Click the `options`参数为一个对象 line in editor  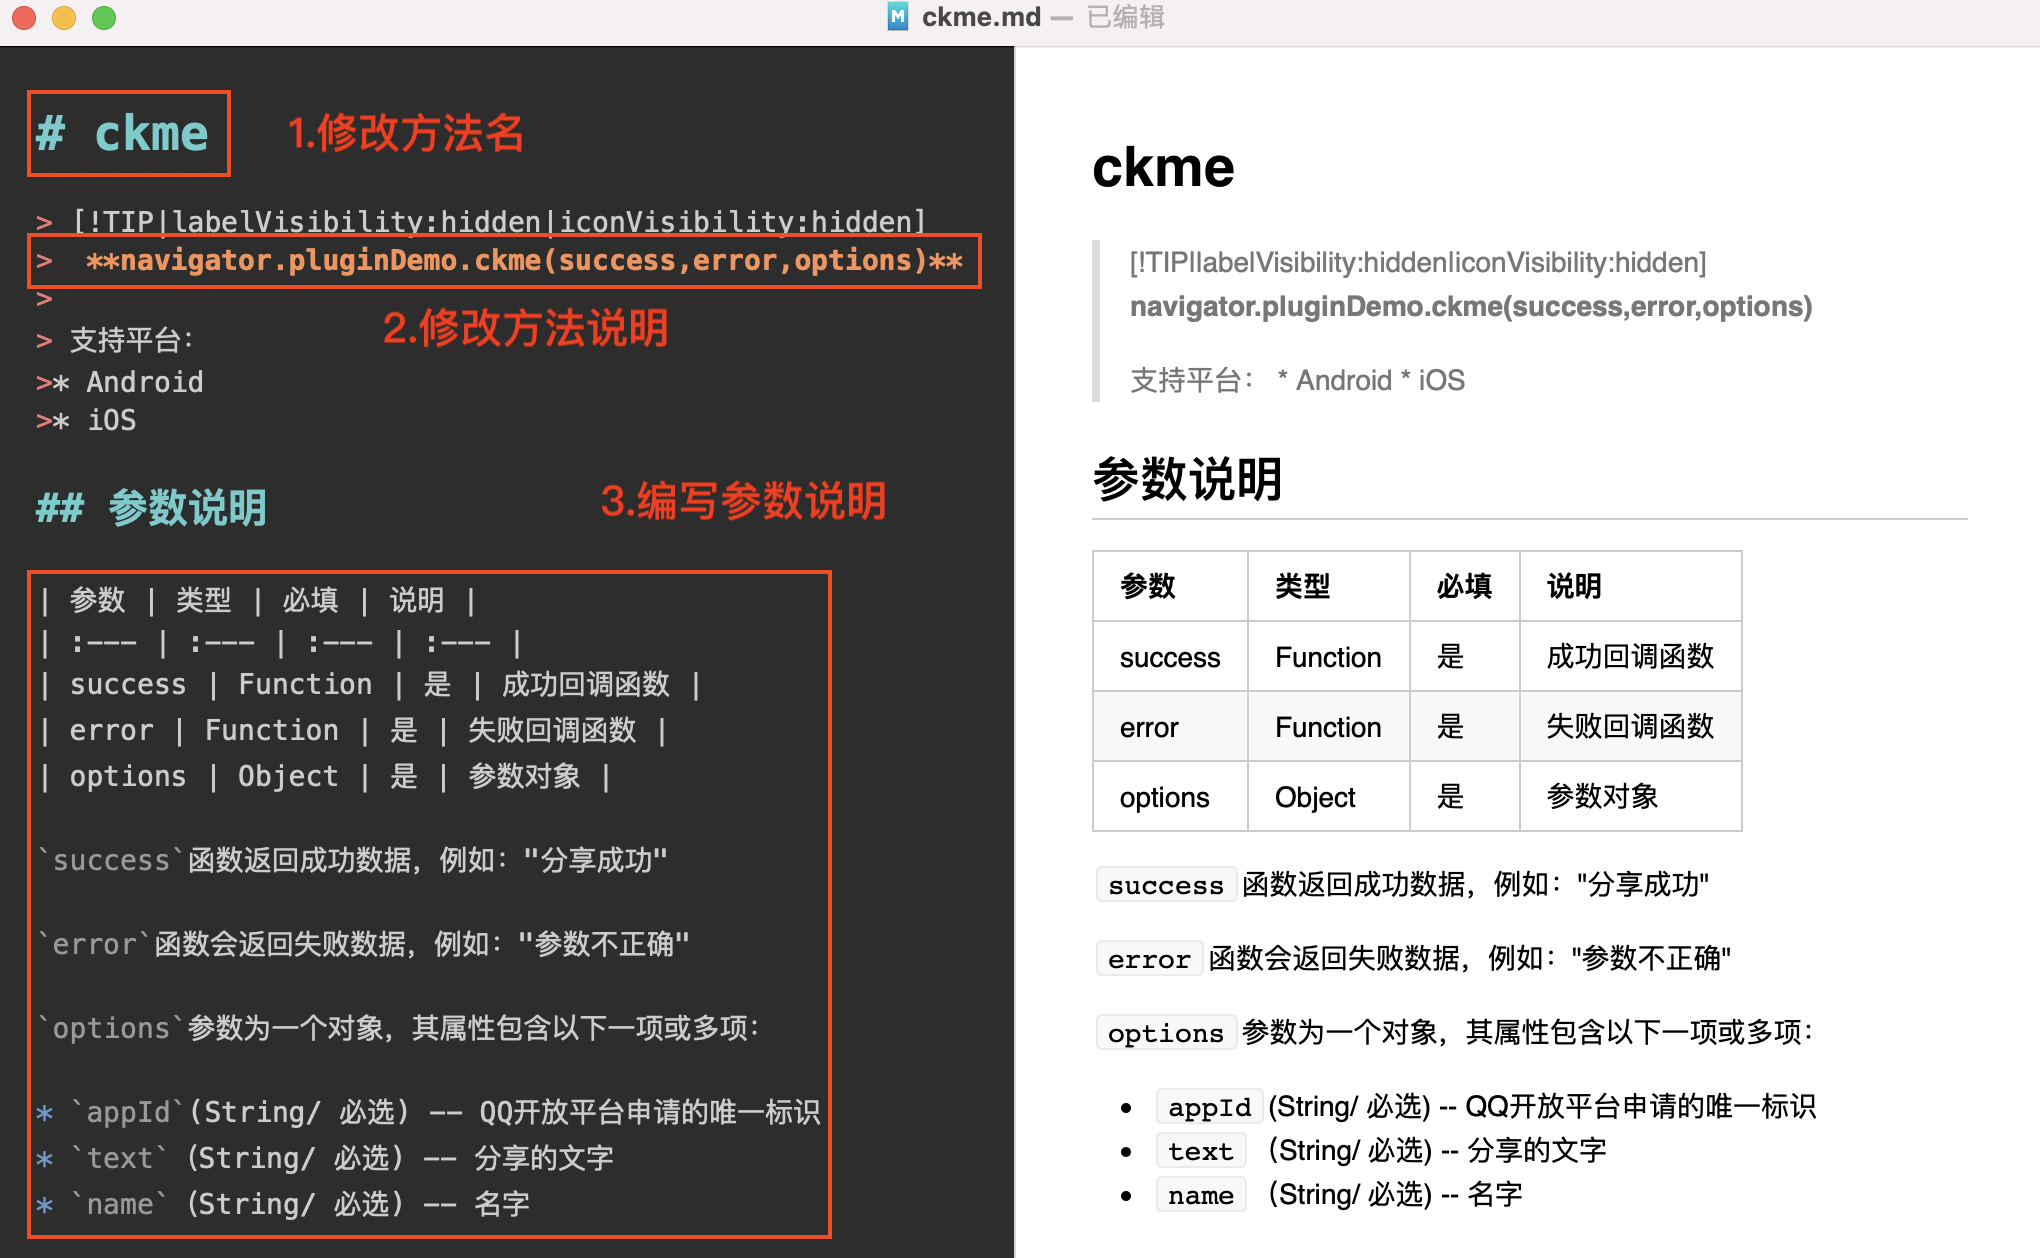click(x=399, y=1028)
